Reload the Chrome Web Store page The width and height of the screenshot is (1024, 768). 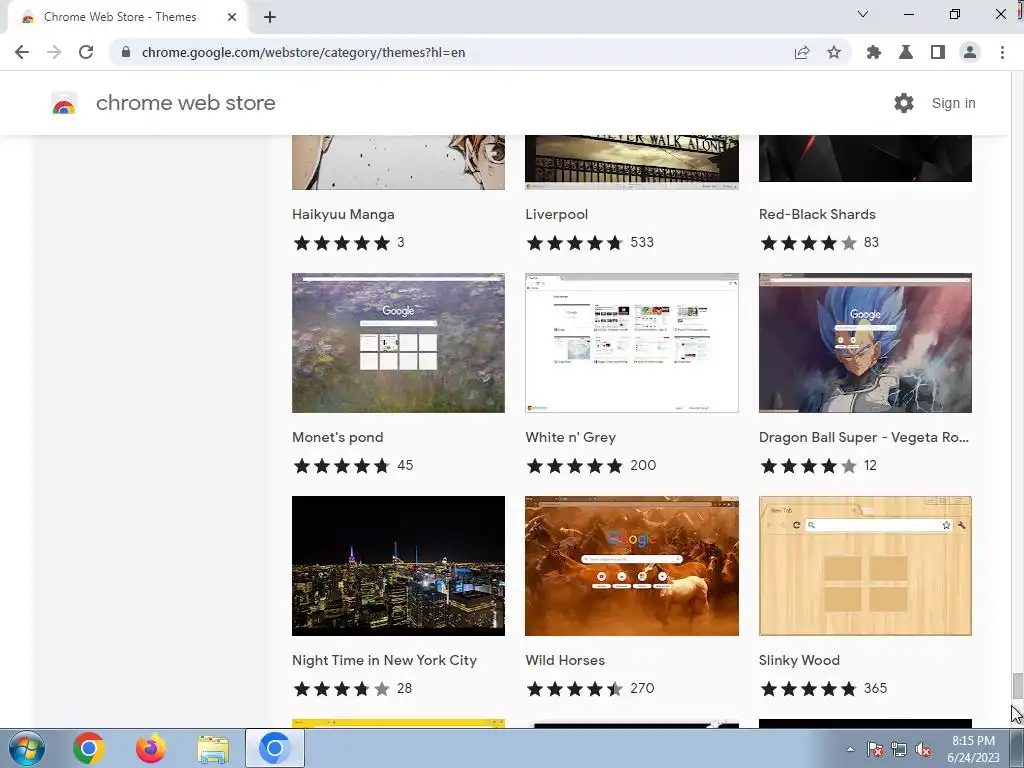coord(86,52)
